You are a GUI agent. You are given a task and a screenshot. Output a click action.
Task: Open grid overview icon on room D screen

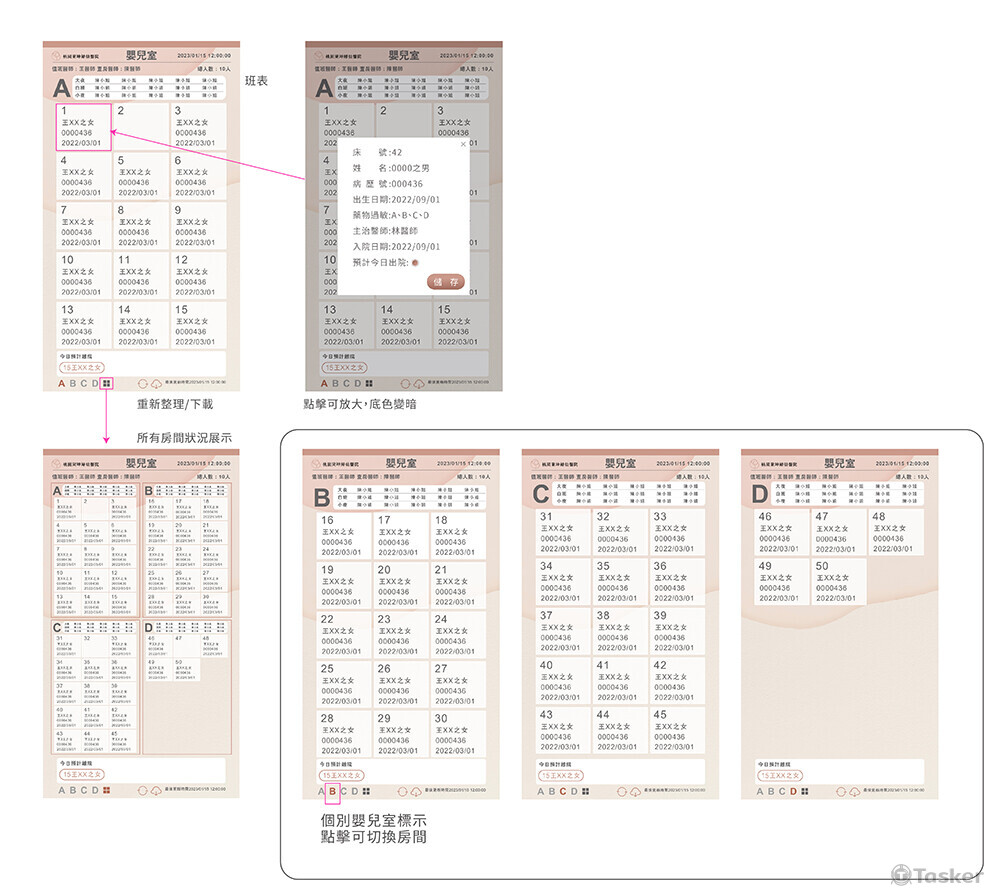pyautogui.click(x=805, y=791)
